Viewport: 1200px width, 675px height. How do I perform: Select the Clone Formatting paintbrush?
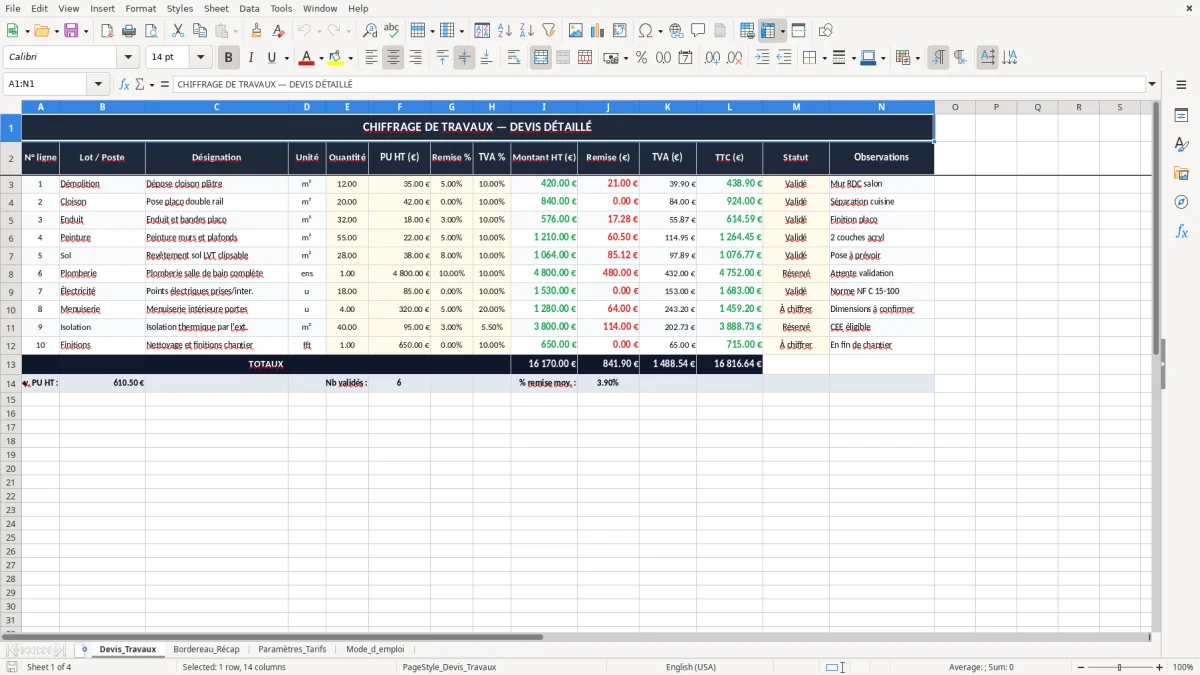point(256,31)
